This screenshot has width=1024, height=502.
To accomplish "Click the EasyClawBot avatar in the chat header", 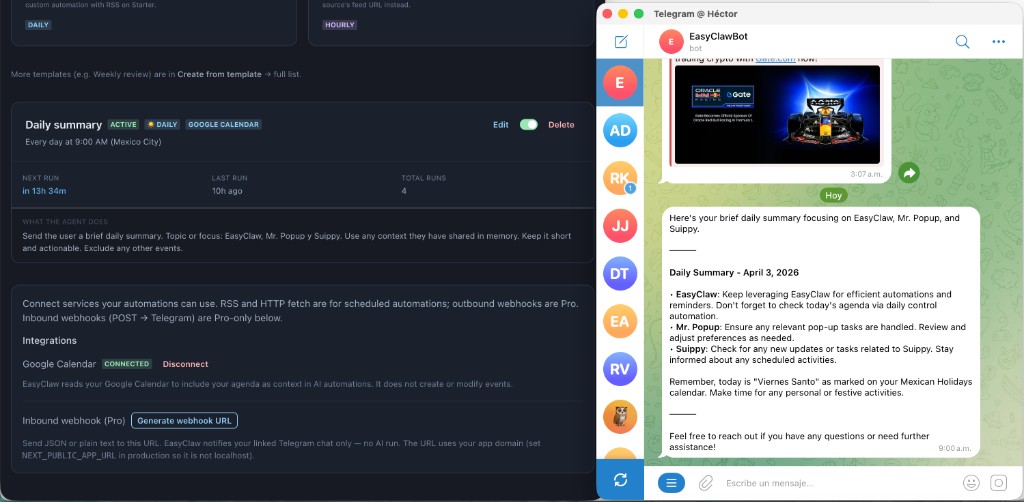I will [671, 42].
